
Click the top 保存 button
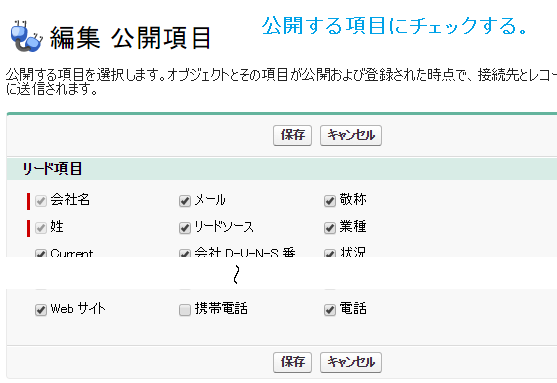[x=292, y=135]
